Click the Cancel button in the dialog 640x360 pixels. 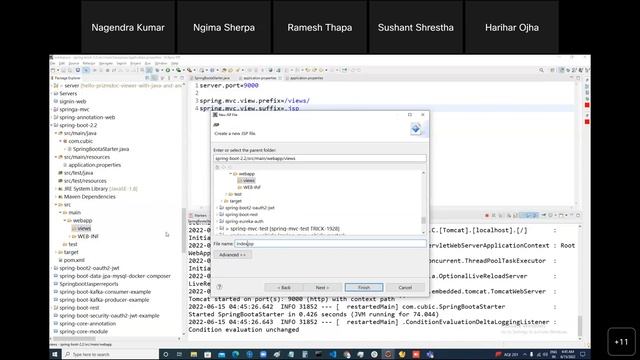pyautogui.click(x=405, y=287)
